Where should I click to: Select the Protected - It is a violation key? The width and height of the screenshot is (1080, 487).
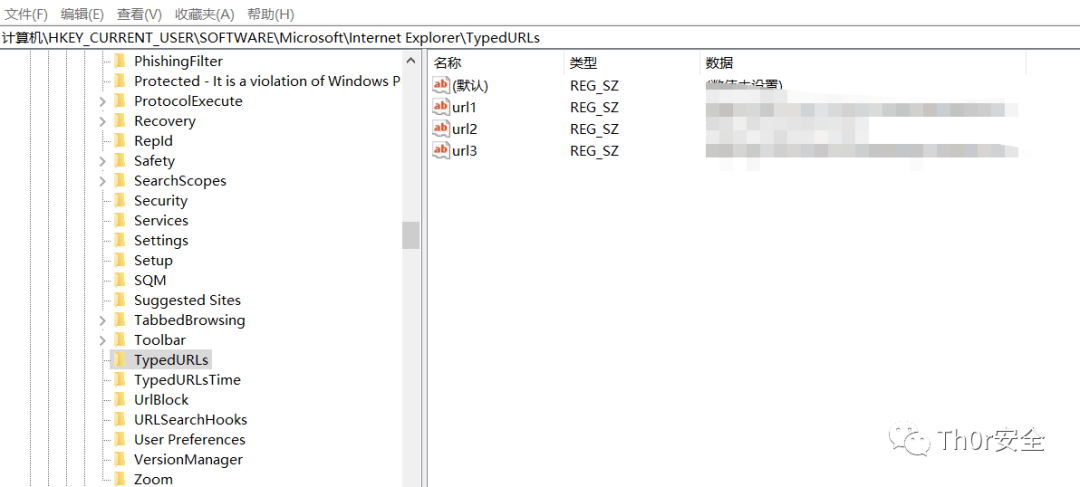coord(267,81)
